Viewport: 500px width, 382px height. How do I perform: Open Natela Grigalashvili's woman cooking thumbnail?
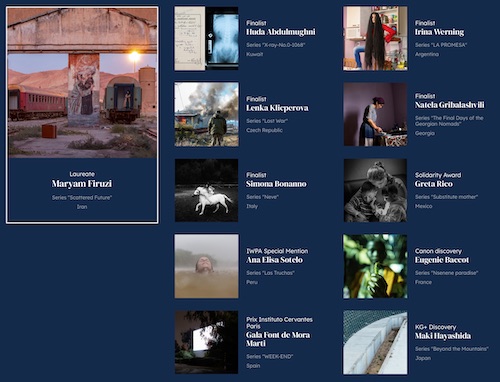[375, 114]
